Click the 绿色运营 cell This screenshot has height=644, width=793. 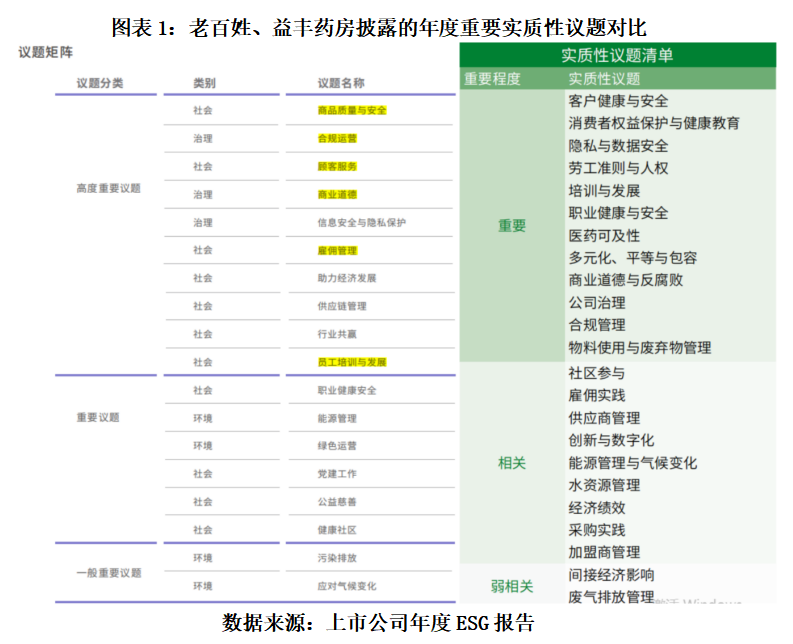click(x=337, y=446)
